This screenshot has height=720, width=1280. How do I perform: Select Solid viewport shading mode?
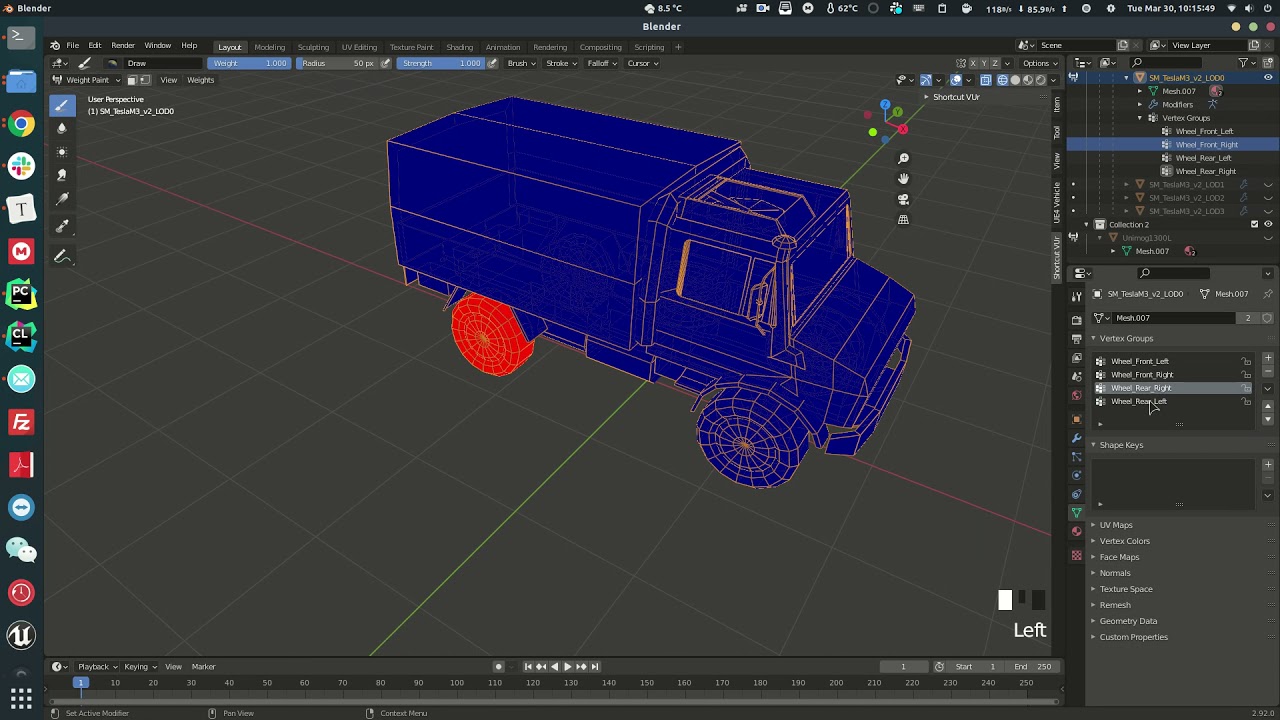[1015, 80]
